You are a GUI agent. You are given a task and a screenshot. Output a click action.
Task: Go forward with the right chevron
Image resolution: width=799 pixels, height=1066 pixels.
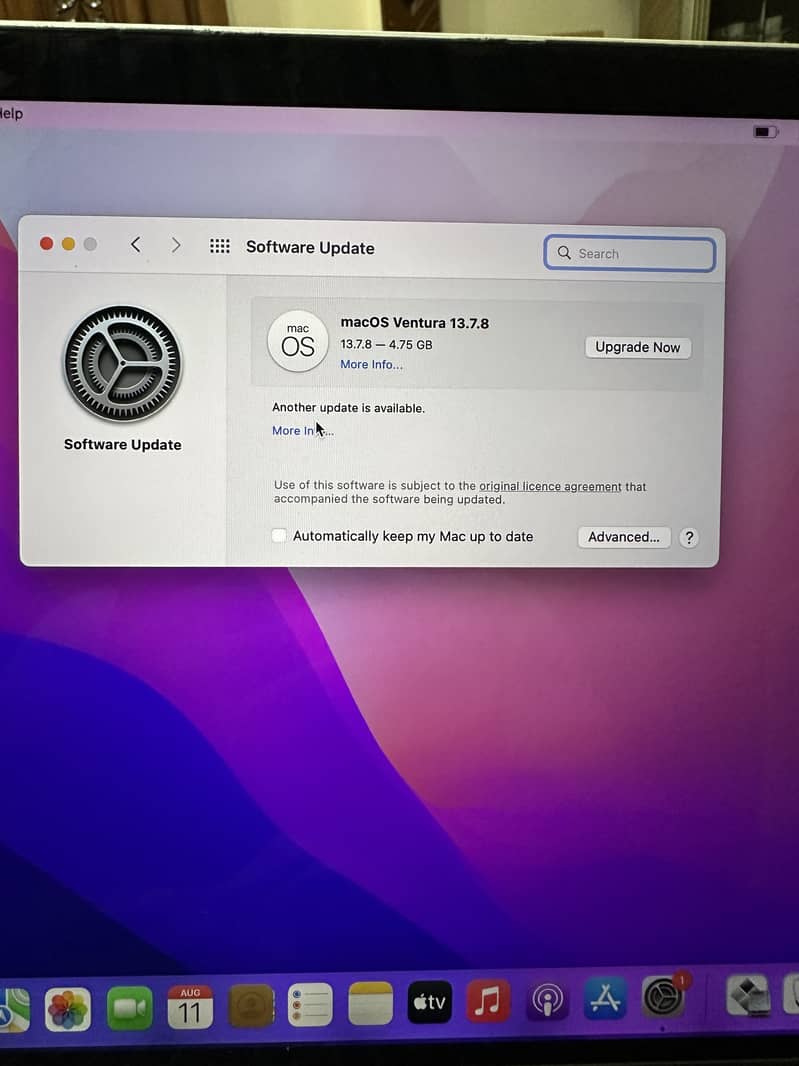(176, 245)
